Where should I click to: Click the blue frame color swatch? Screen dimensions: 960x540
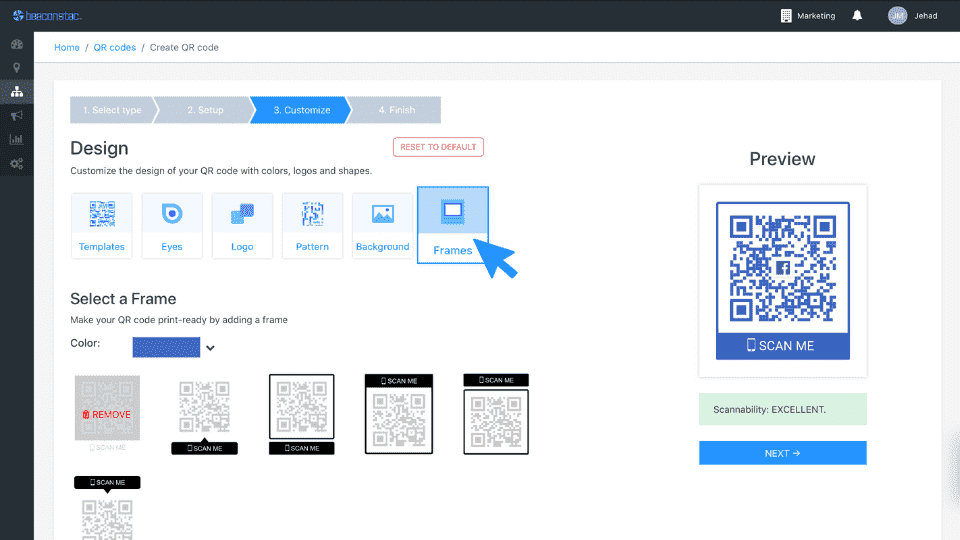pos(167,347)
